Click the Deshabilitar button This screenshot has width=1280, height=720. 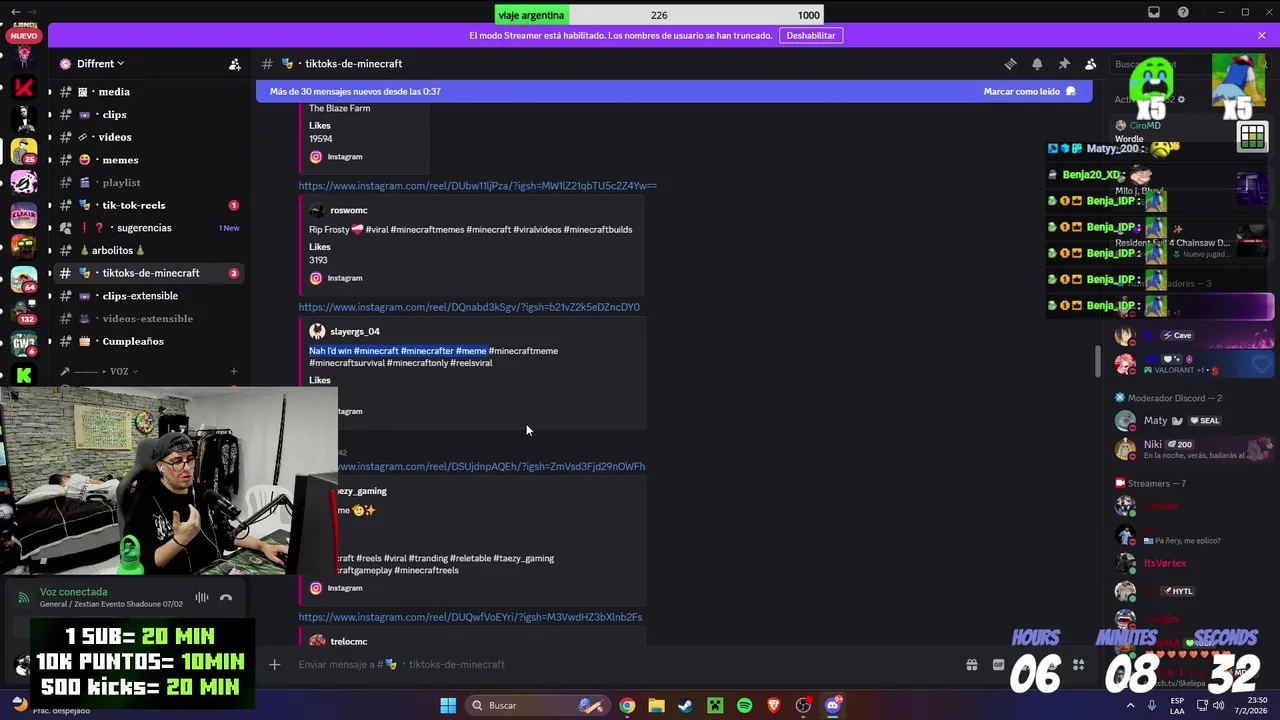tap(811, 35)
